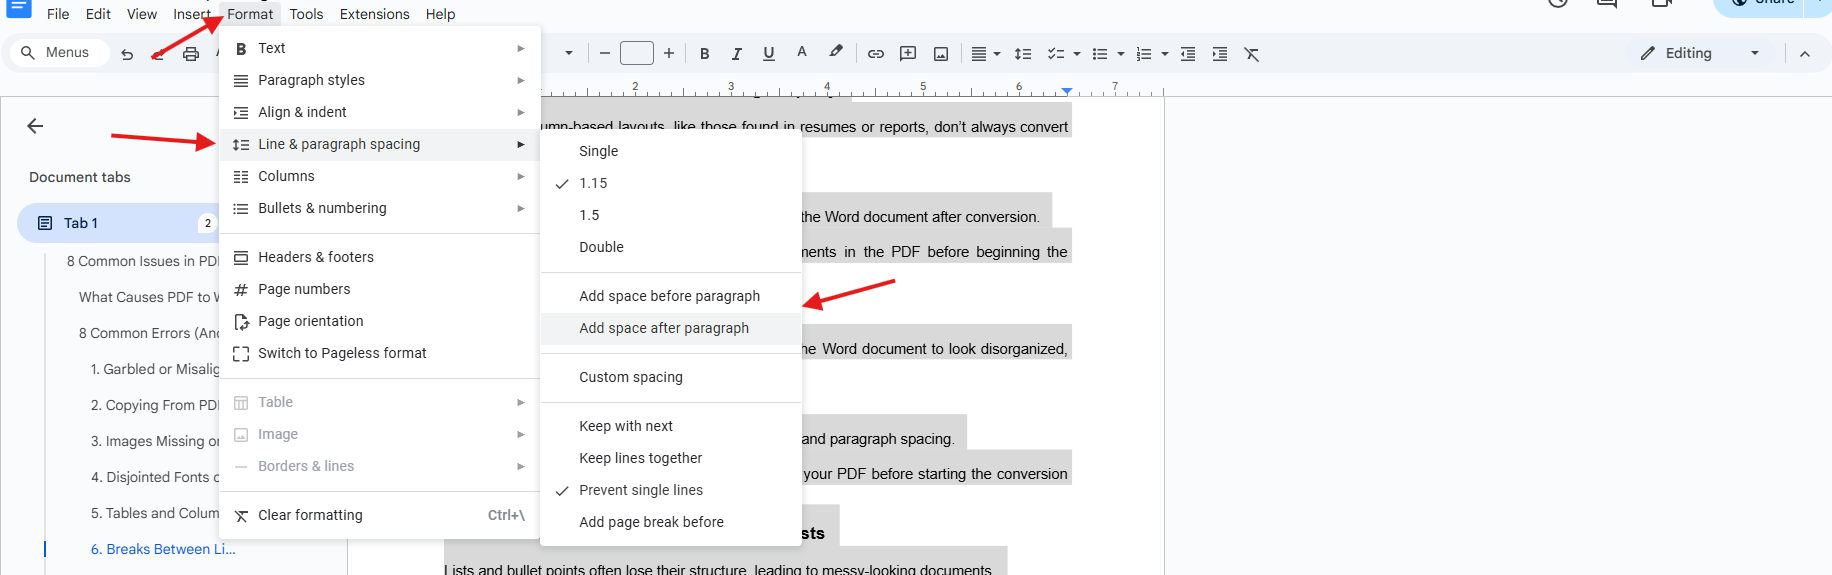Click the increase indent icon

[1220, 54]
